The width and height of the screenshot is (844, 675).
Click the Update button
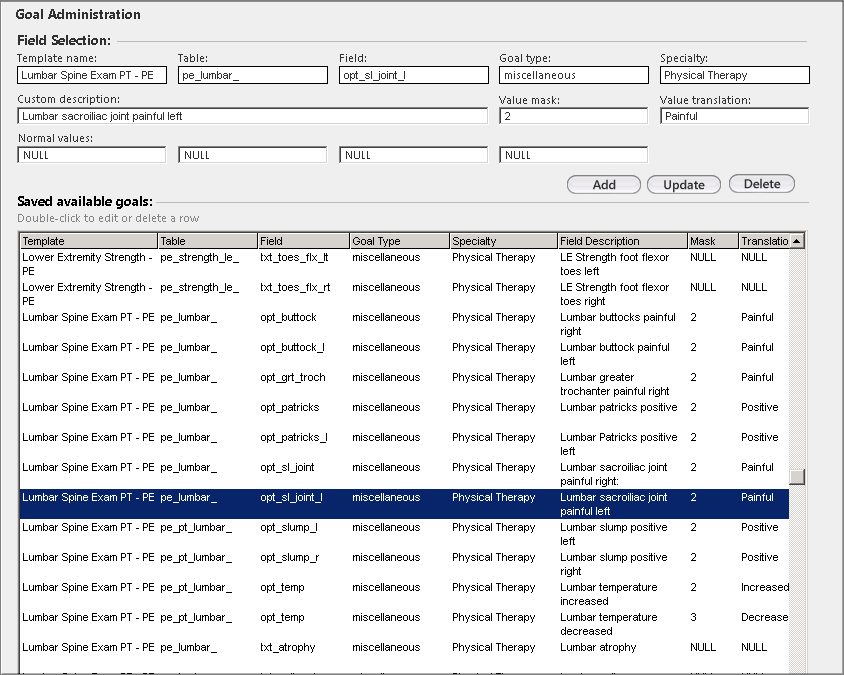[684, 185]
